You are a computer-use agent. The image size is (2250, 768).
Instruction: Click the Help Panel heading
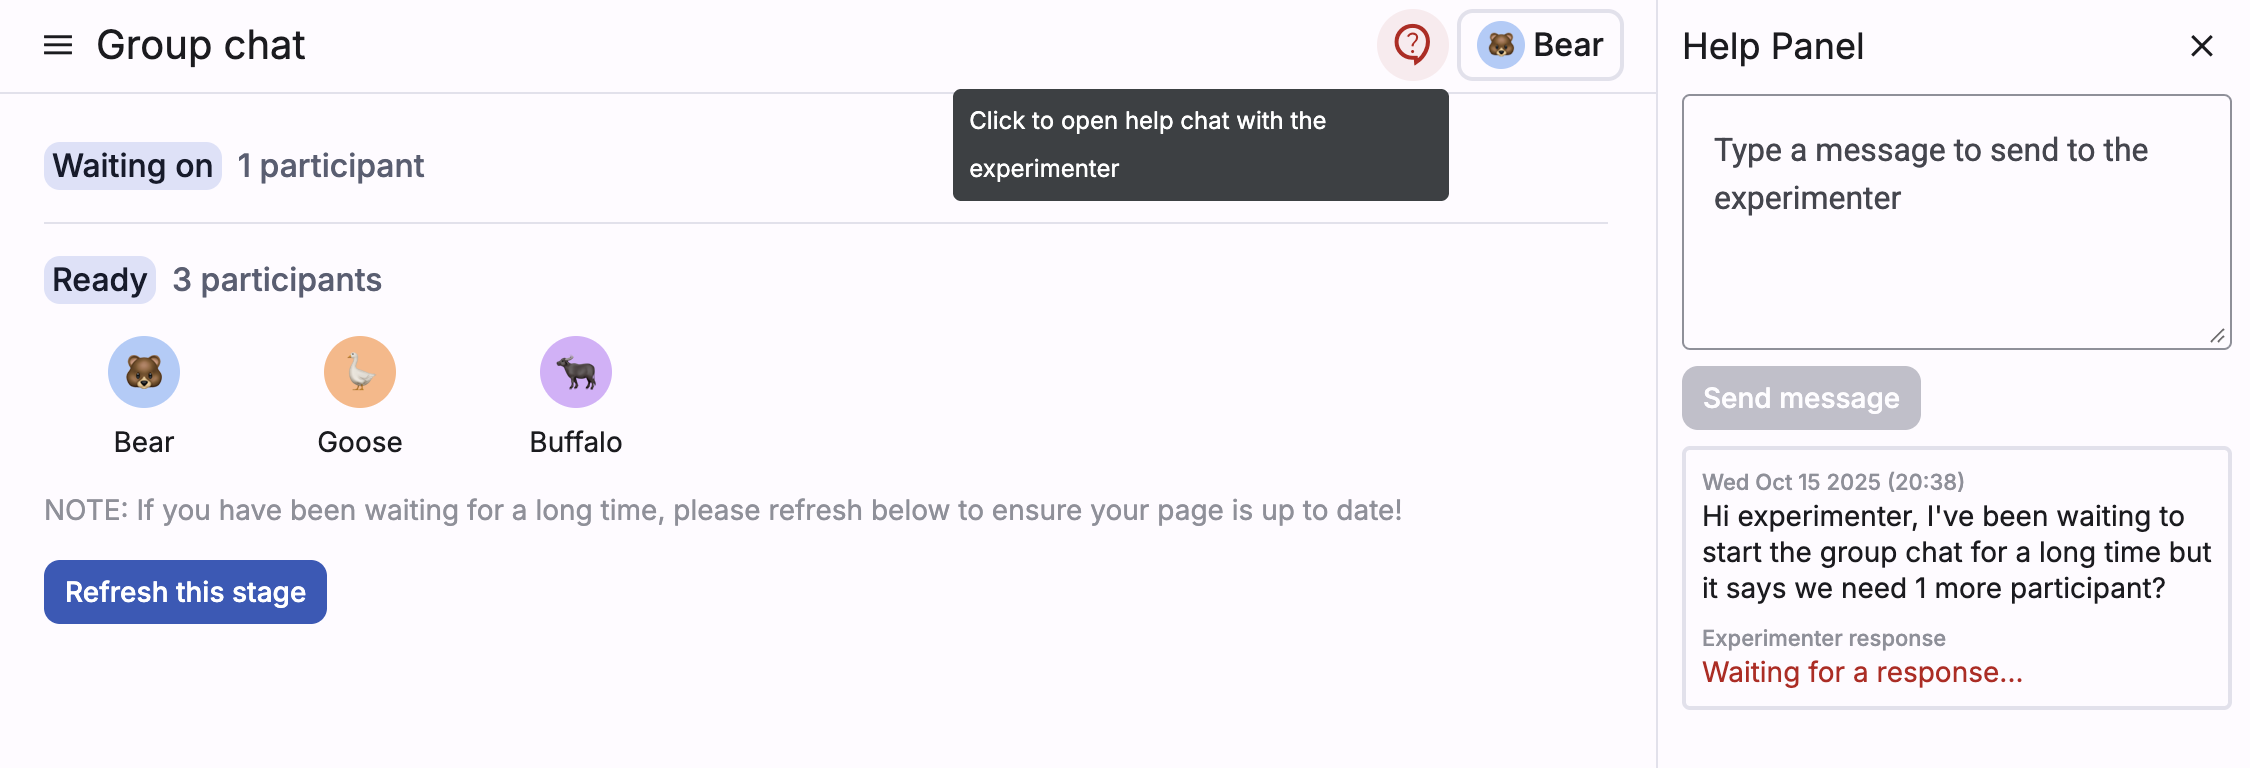pos(1772,46)
